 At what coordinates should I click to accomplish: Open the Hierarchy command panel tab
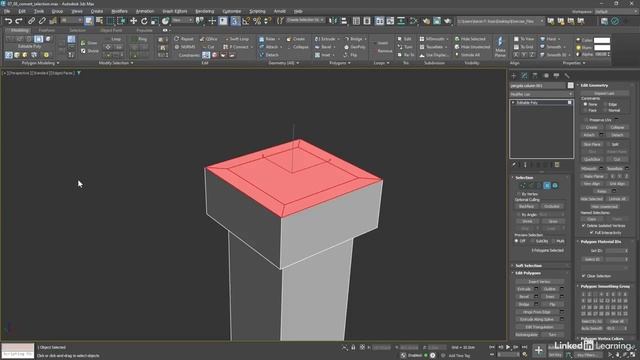click(x=535, y=76)
